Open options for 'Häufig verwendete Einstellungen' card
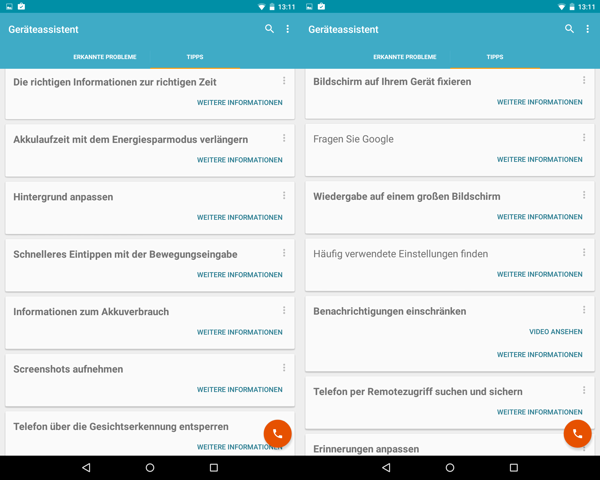Screen dimensions: 600x480 pos(584,252)
